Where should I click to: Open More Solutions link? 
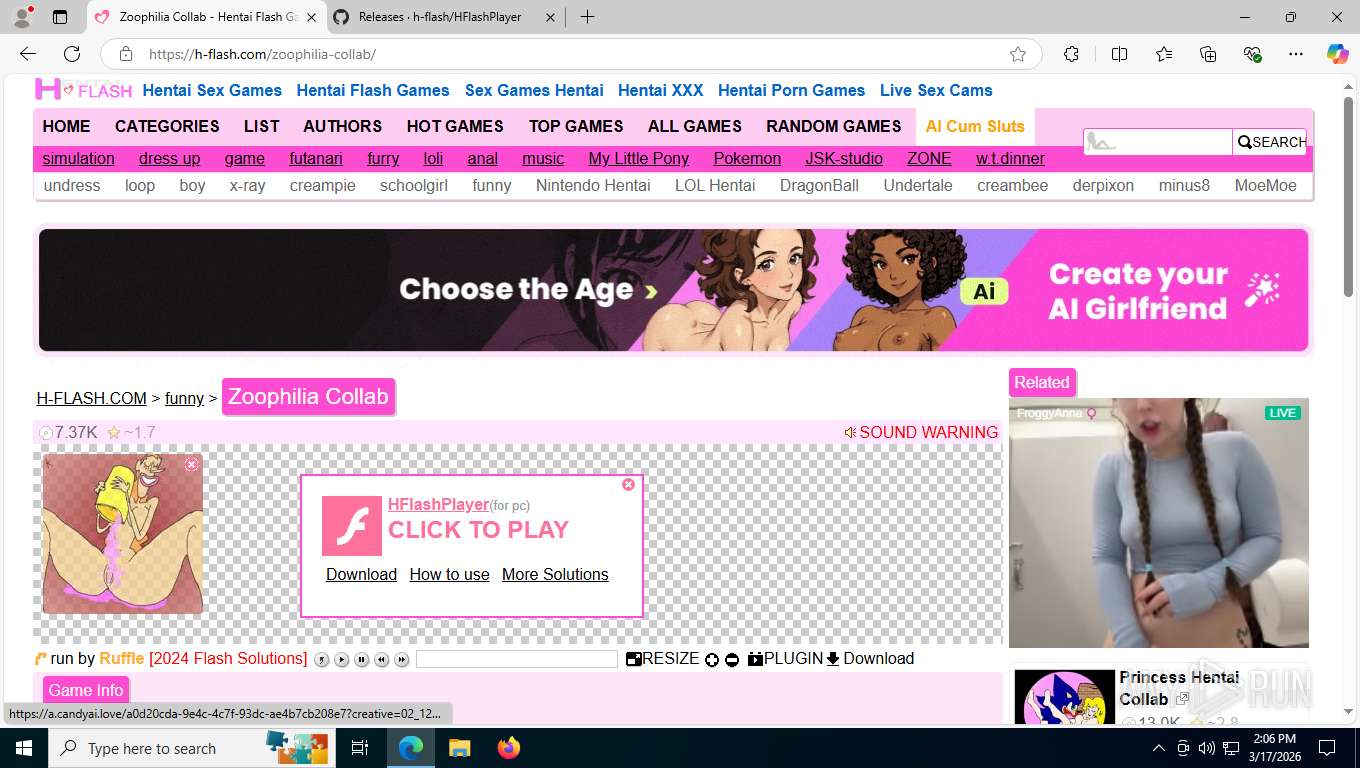click(555, 574)
